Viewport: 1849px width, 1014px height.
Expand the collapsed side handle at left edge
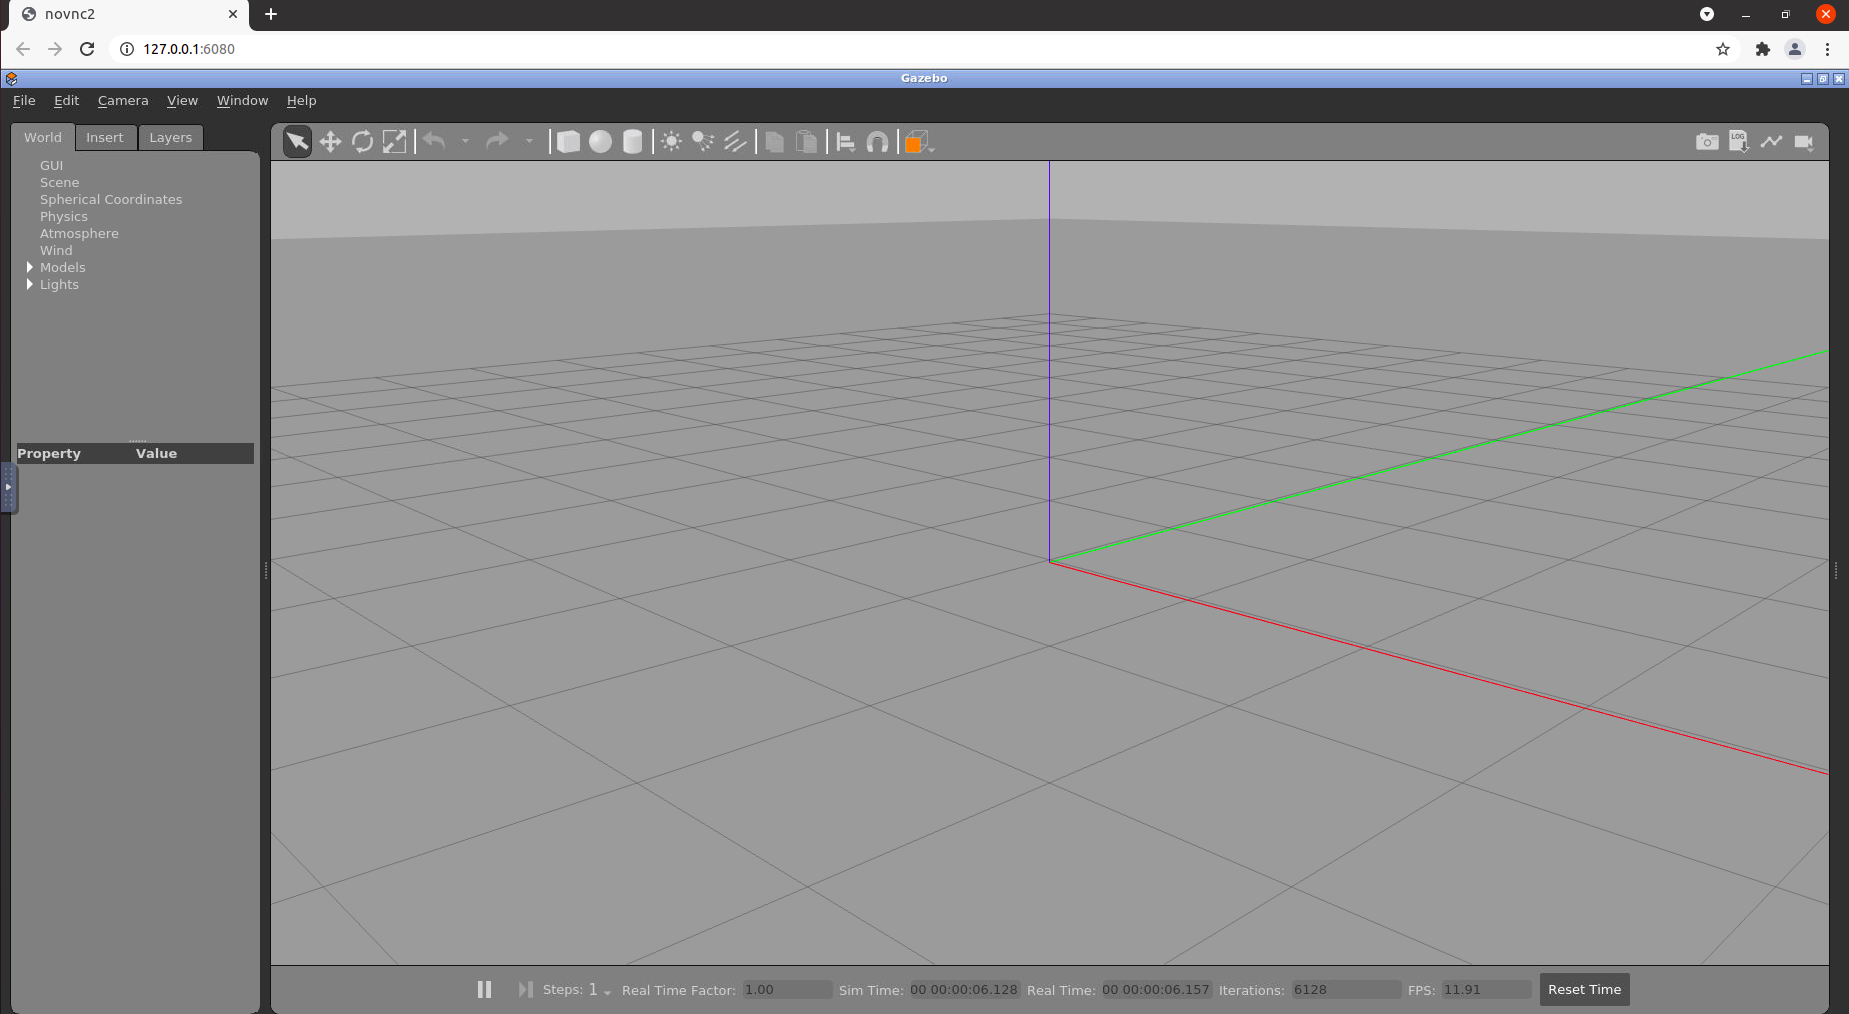(x=8, y=488)
